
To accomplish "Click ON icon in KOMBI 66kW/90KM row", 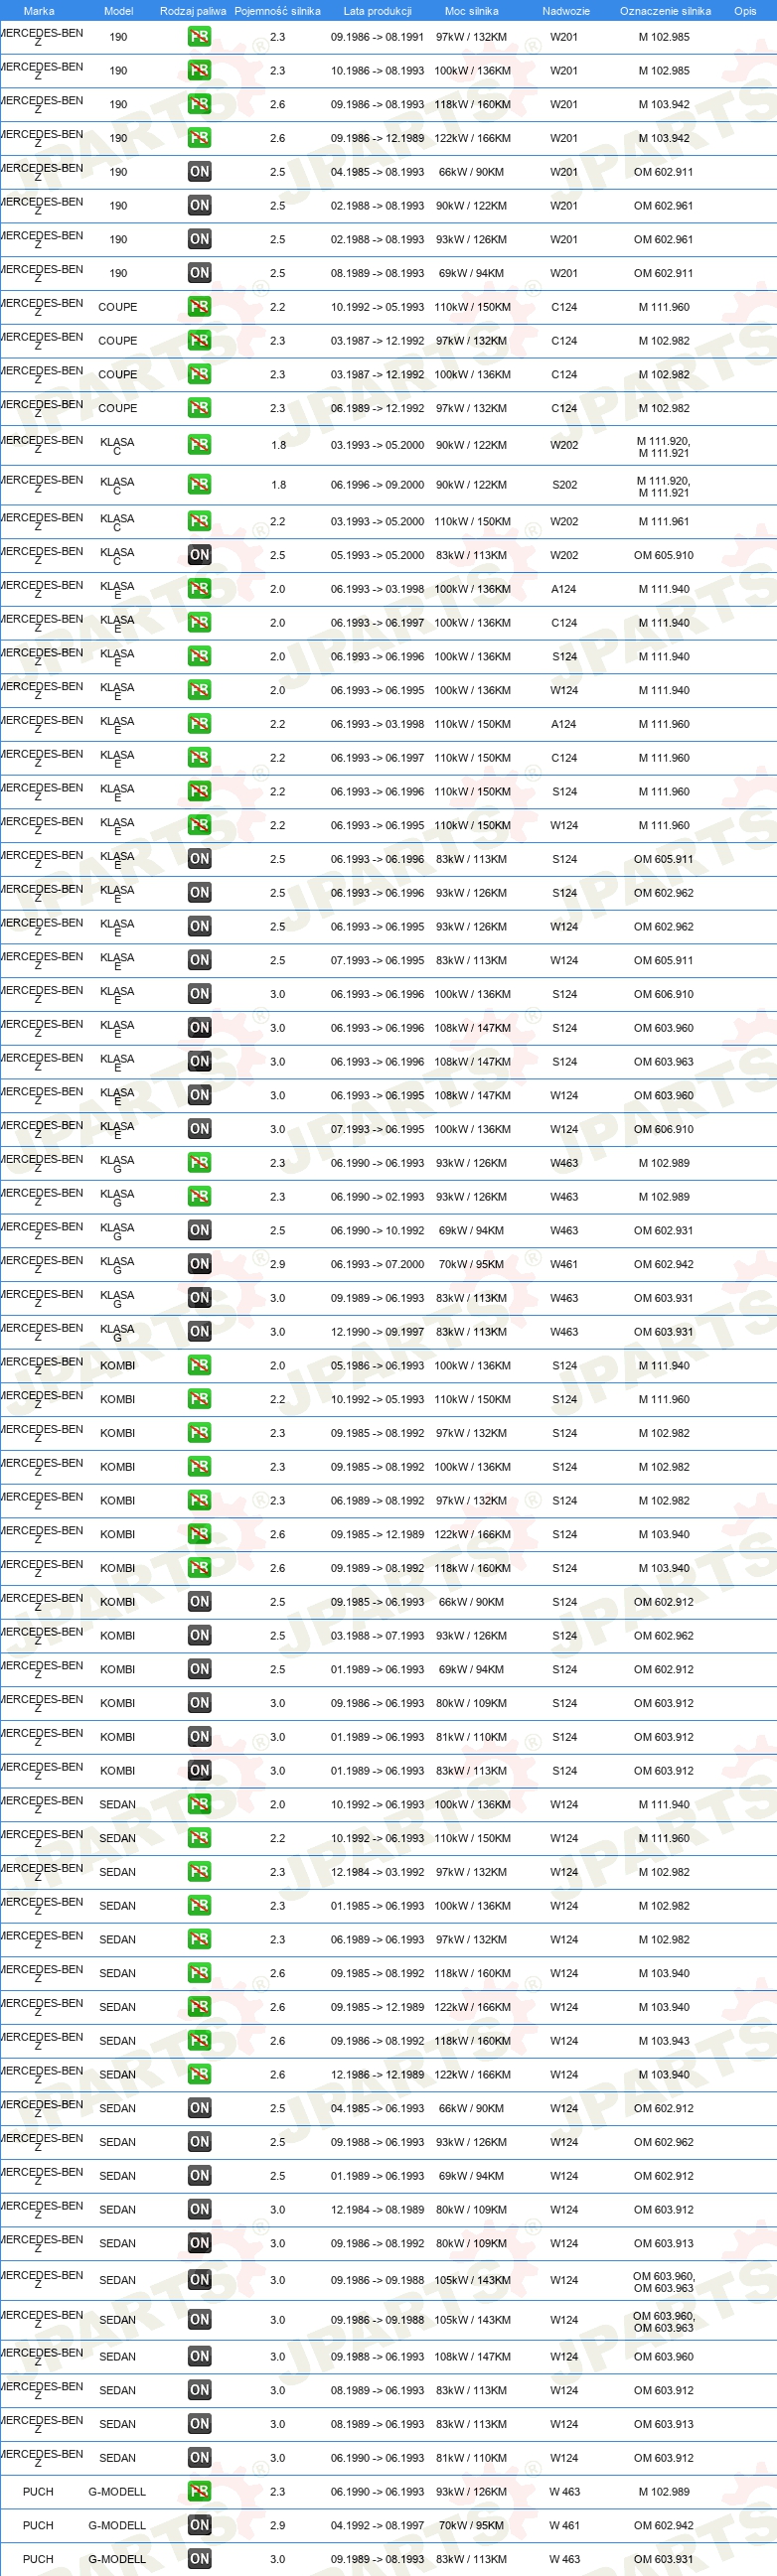I will click(199, 1602).
